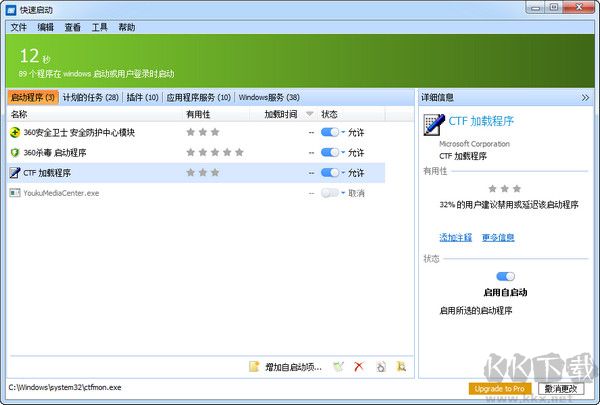
Task: Toggle startup switch for 360安全卫士
Action: click(x=329, y=132)
